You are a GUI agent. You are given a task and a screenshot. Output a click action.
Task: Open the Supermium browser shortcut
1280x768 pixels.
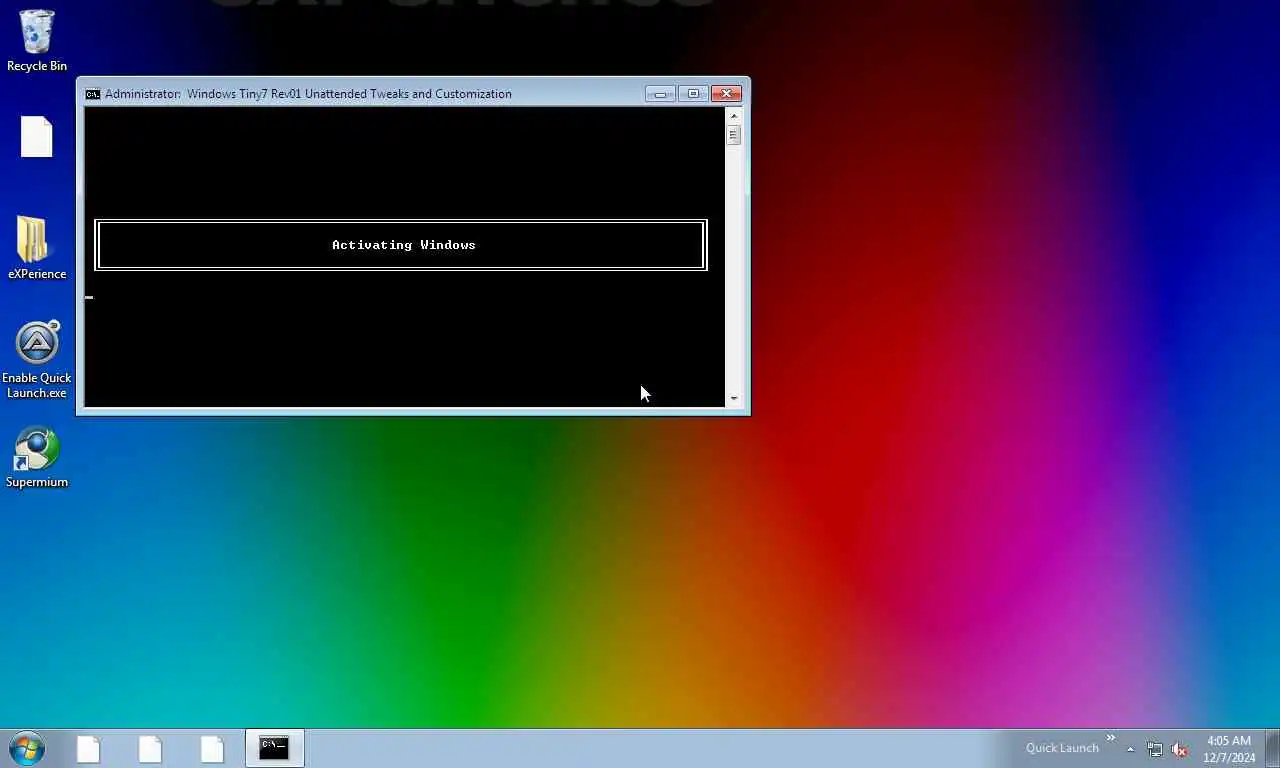tap(37, 458)
